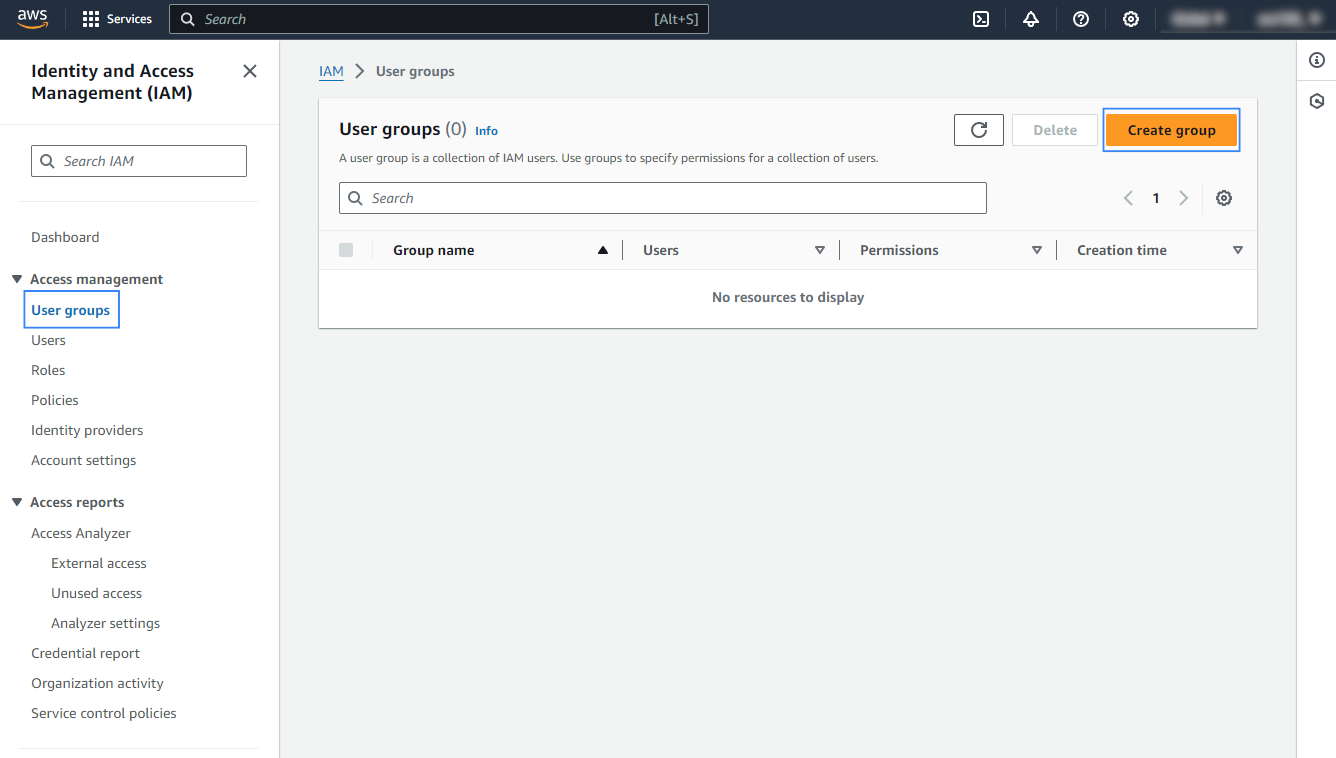The width and height of the screenshot is (1336, 758).
Task: Collapse the Access management section
Action: (x=16, y=279)
